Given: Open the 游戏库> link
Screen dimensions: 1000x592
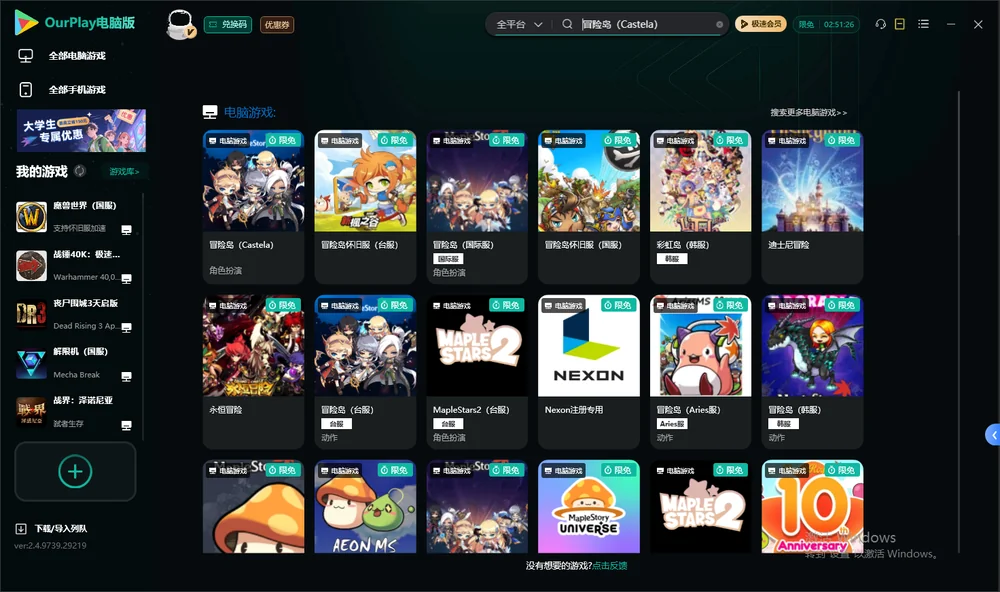Looking at the screenshot, I should click(x=124, y=172).
